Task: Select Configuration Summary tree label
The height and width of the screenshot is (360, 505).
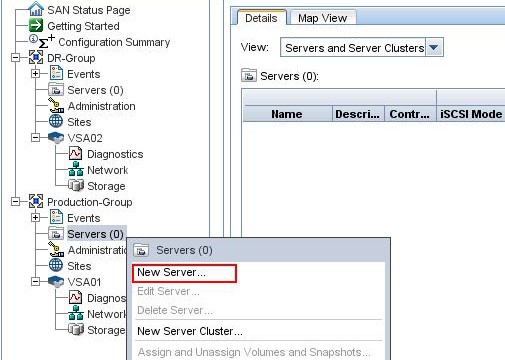Action: tap(114, 42)
